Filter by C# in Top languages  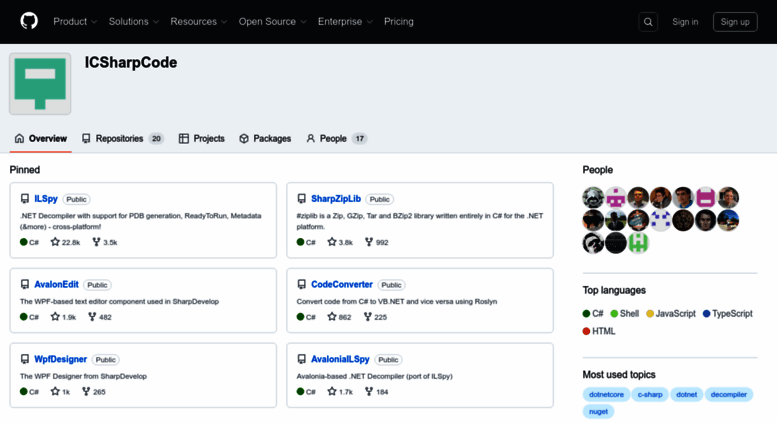593,314
